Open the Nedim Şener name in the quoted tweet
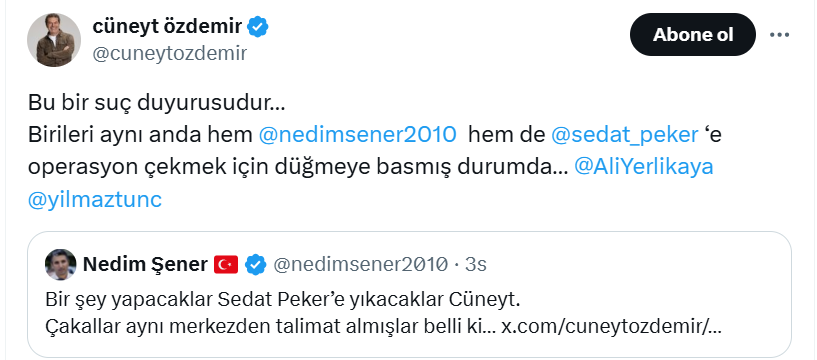Screen dimensions: 817x360 tap(145, 265)
